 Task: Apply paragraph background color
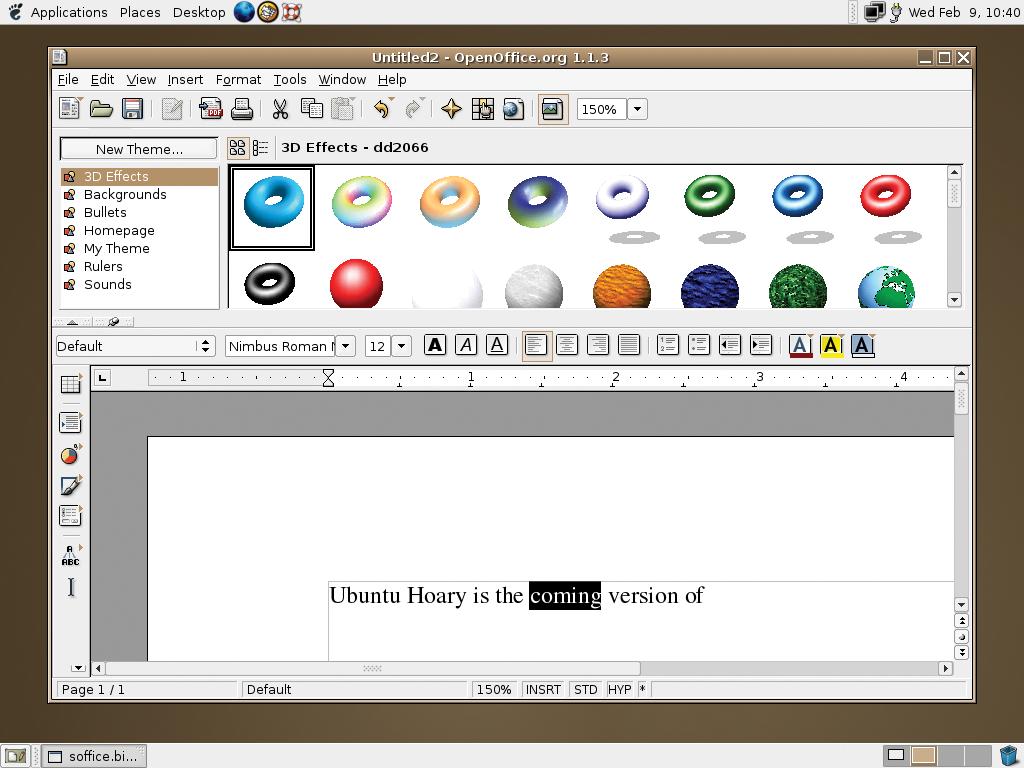coord(863,345)
